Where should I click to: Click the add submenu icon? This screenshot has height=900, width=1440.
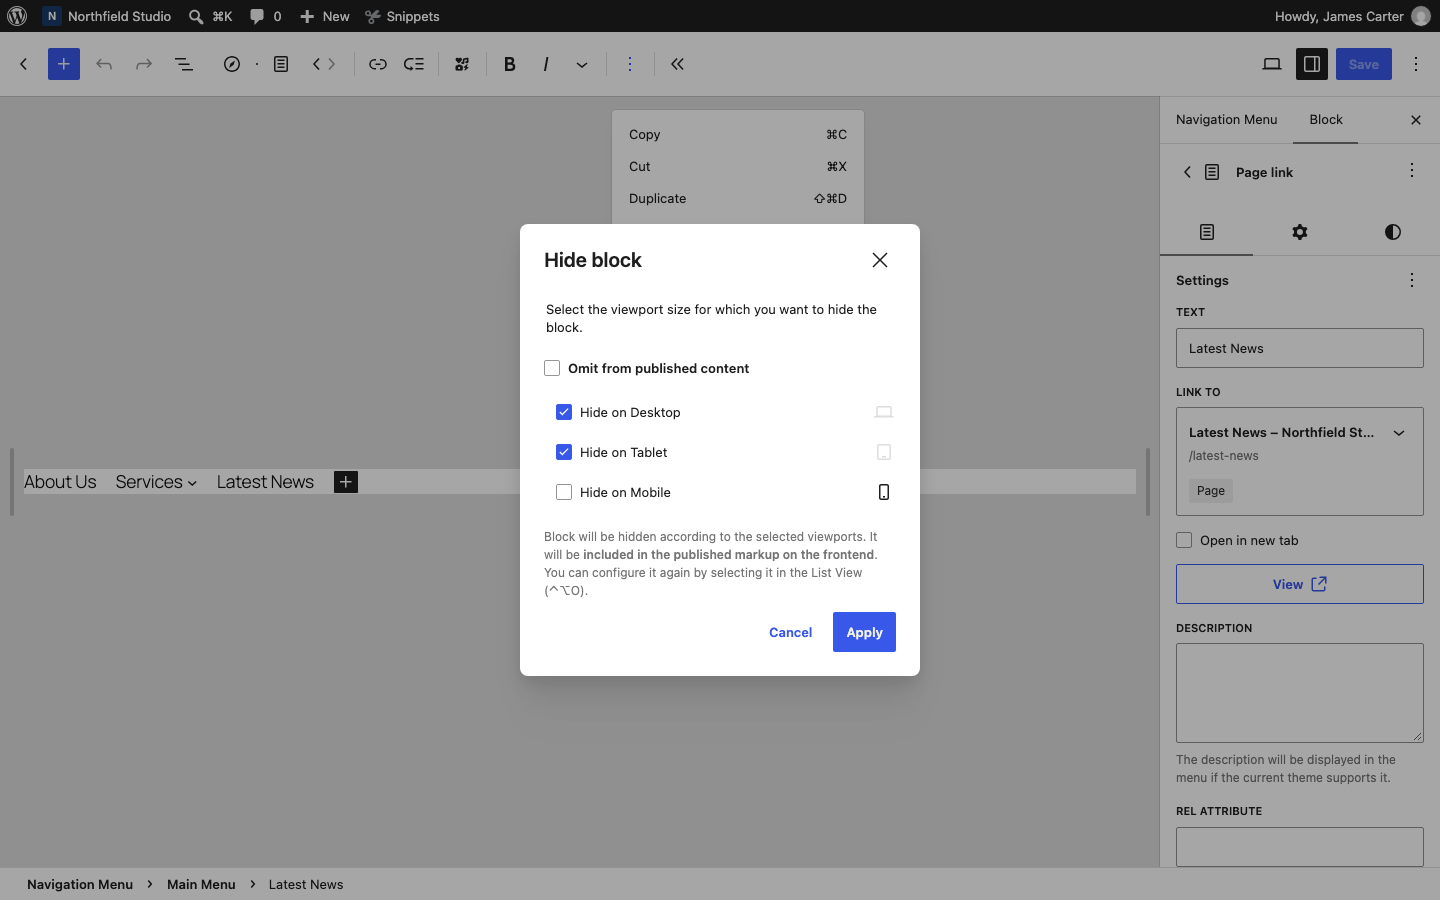414,64
